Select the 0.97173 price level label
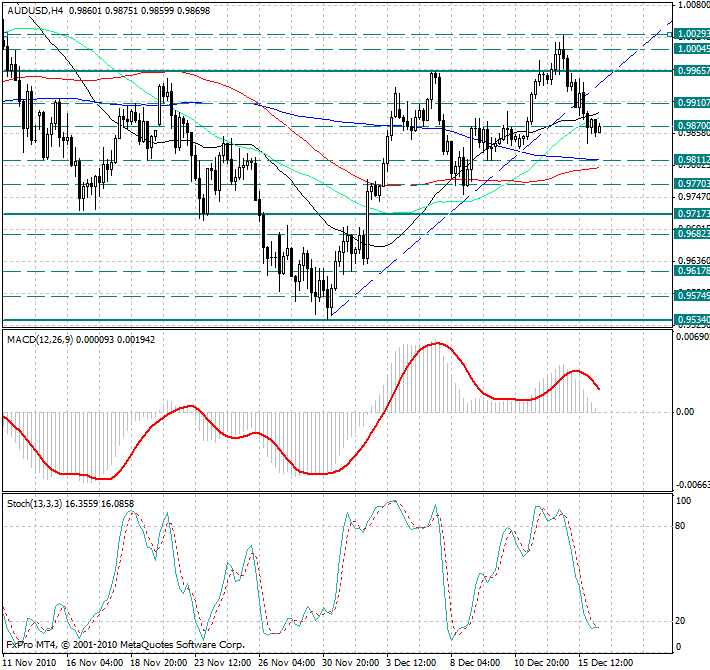The image size is (710, 670). (x=692, y=213)
